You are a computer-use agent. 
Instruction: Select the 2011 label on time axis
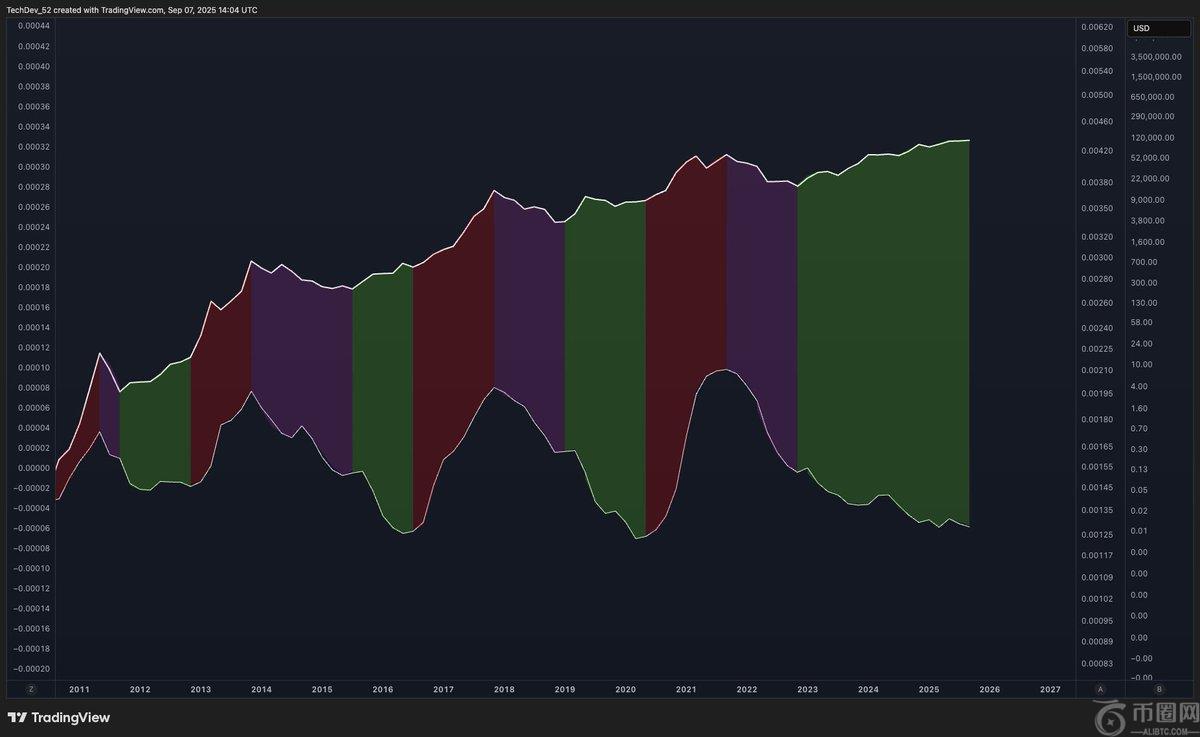(x=79, y=689)
